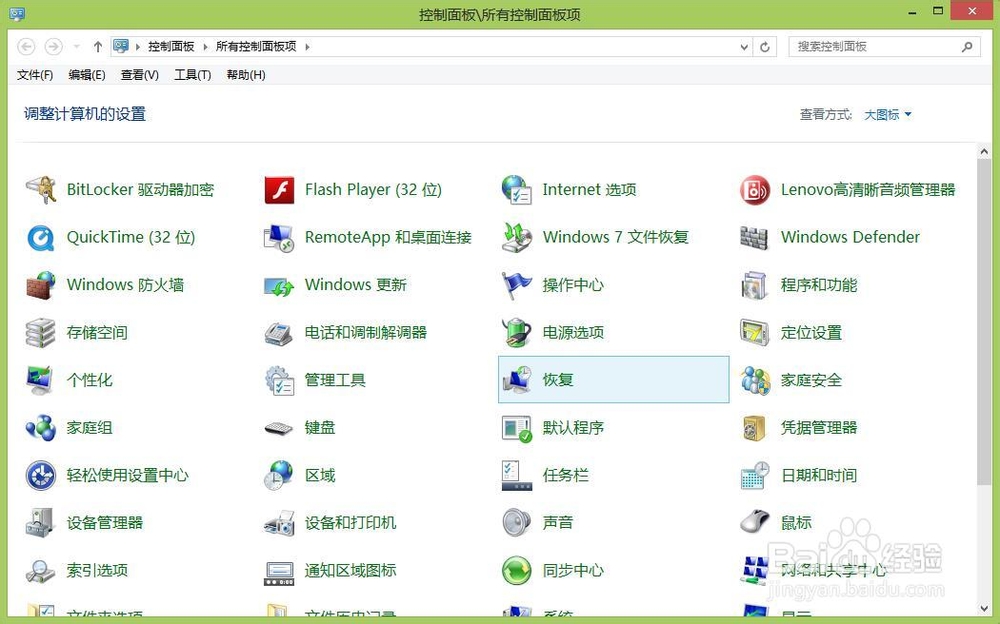Open the 恢复 recovery icon
Screen dimensions: 1000x624
[x=517, y=380]
